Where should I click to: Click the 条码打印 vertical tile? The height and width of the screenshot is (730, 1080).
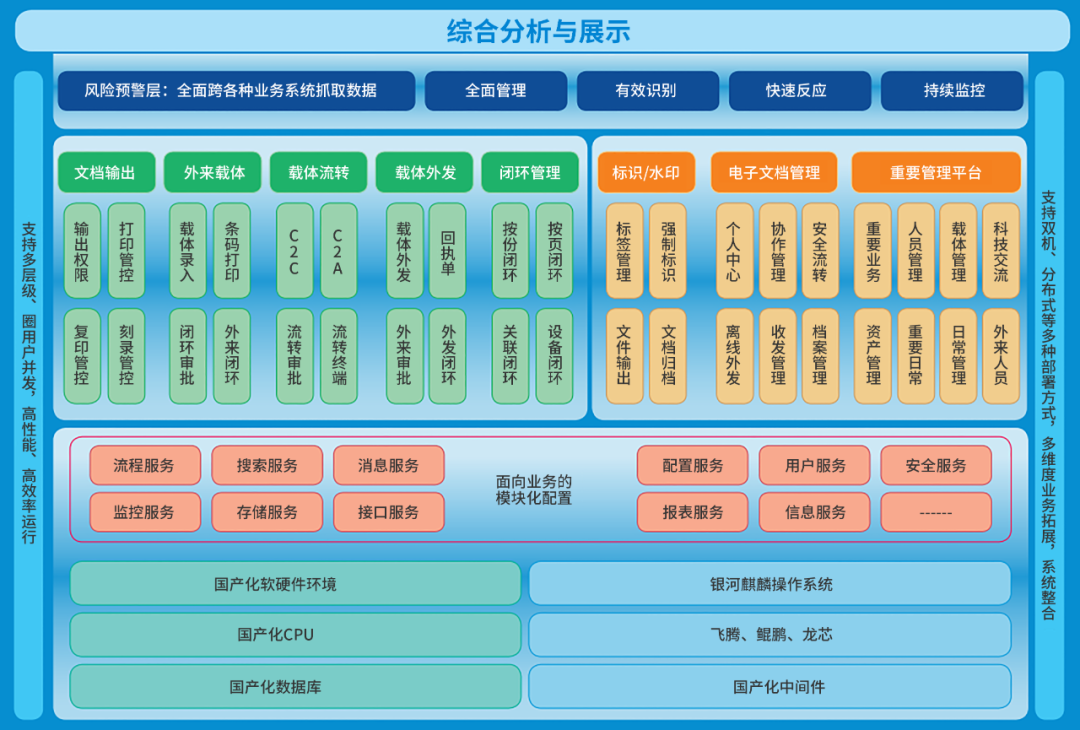coord(232,250)
